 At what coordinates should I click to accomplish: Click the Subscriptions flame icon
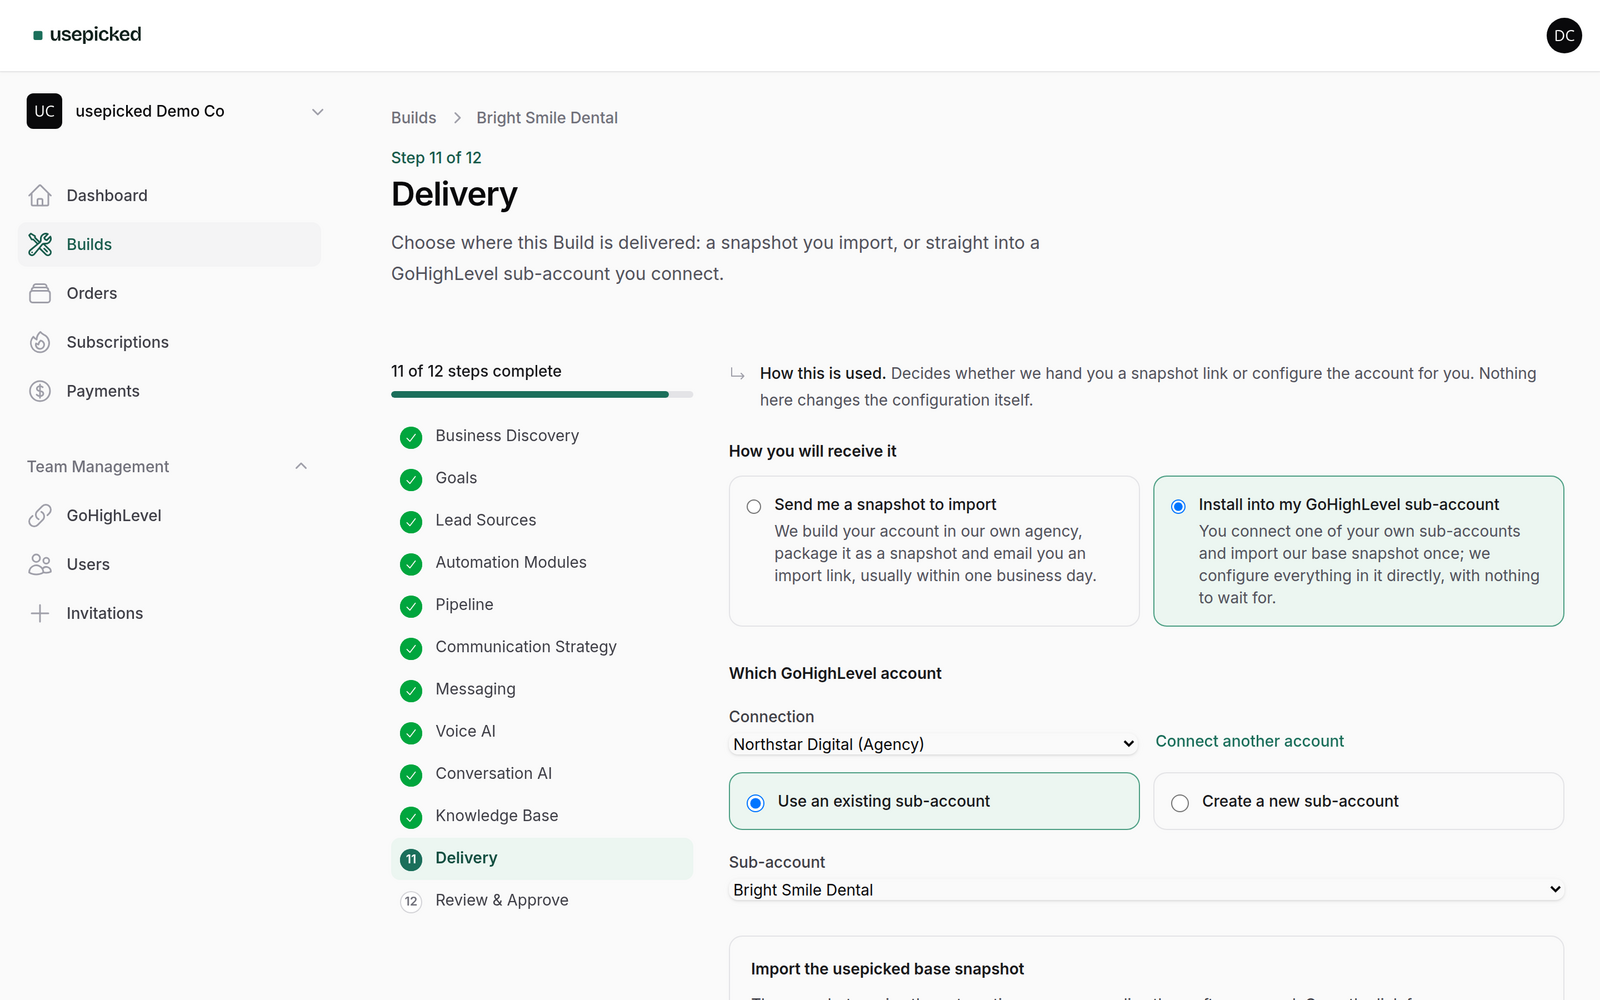click(40, 342)
